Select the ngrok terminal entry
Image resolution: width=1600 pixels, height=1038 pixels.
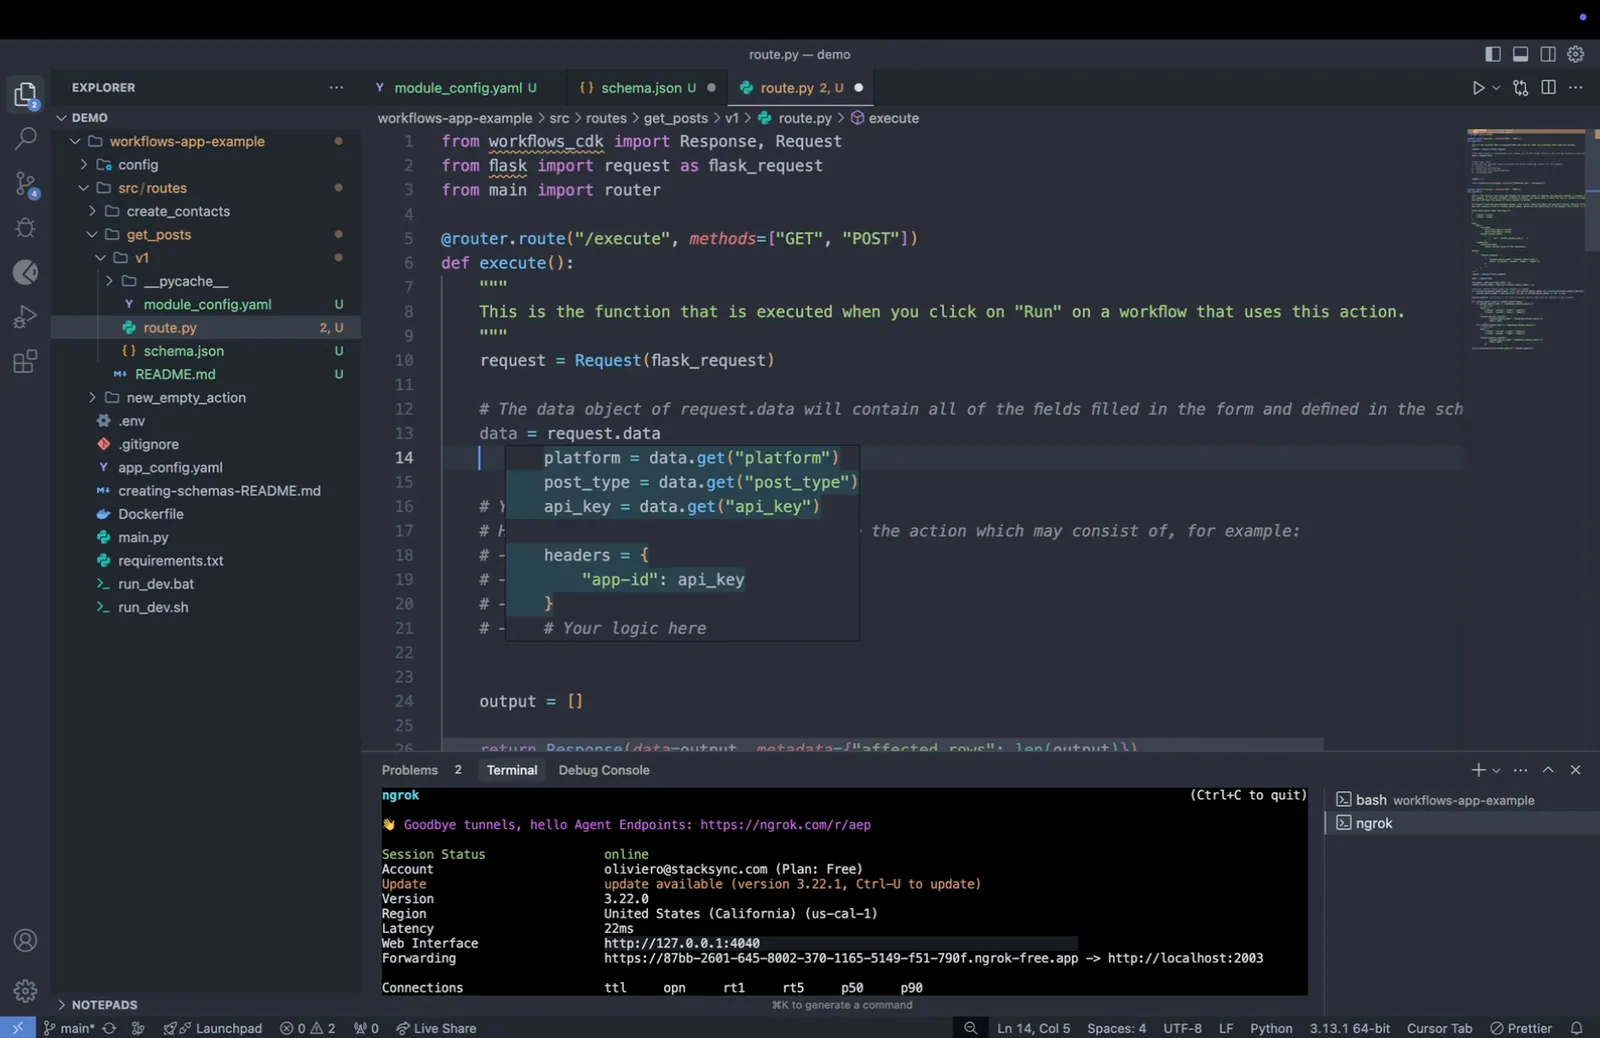pos(1462,823)
